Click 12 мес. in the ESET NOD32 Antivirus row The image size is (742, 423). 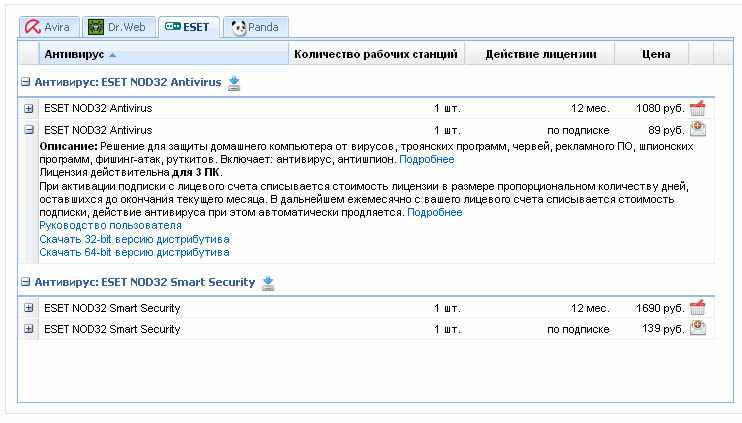590,108
